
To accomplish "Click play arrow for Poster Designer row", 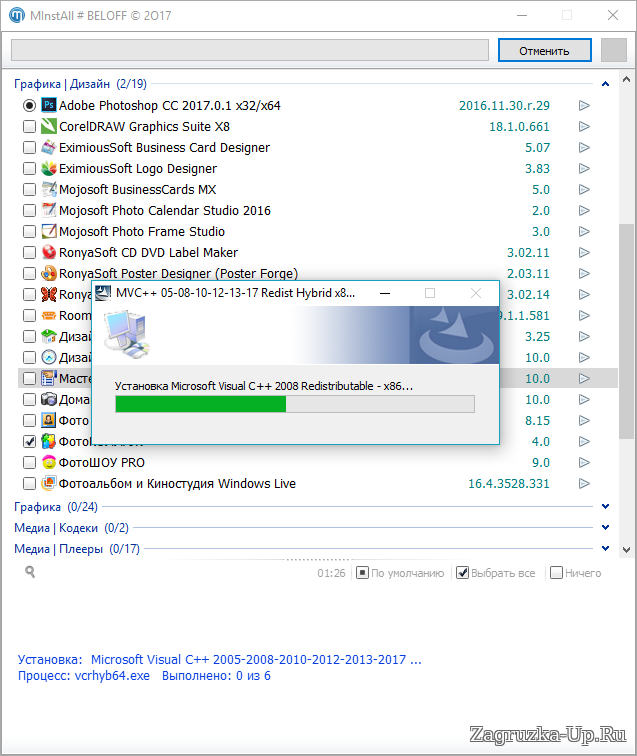I will (584, 273).
